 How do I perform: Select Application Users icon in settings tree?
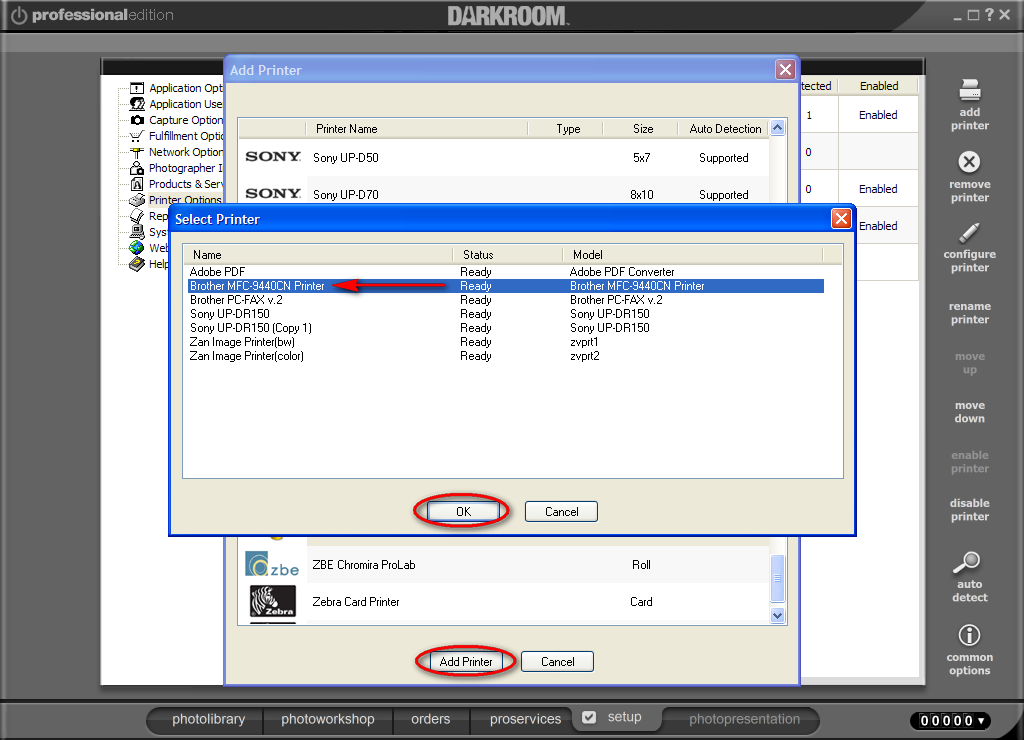136,104
